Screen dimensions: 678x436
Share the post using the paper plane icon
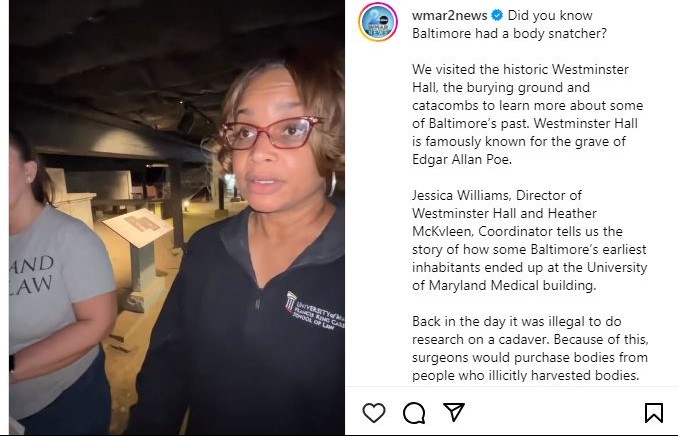click(x=454, y=412)
